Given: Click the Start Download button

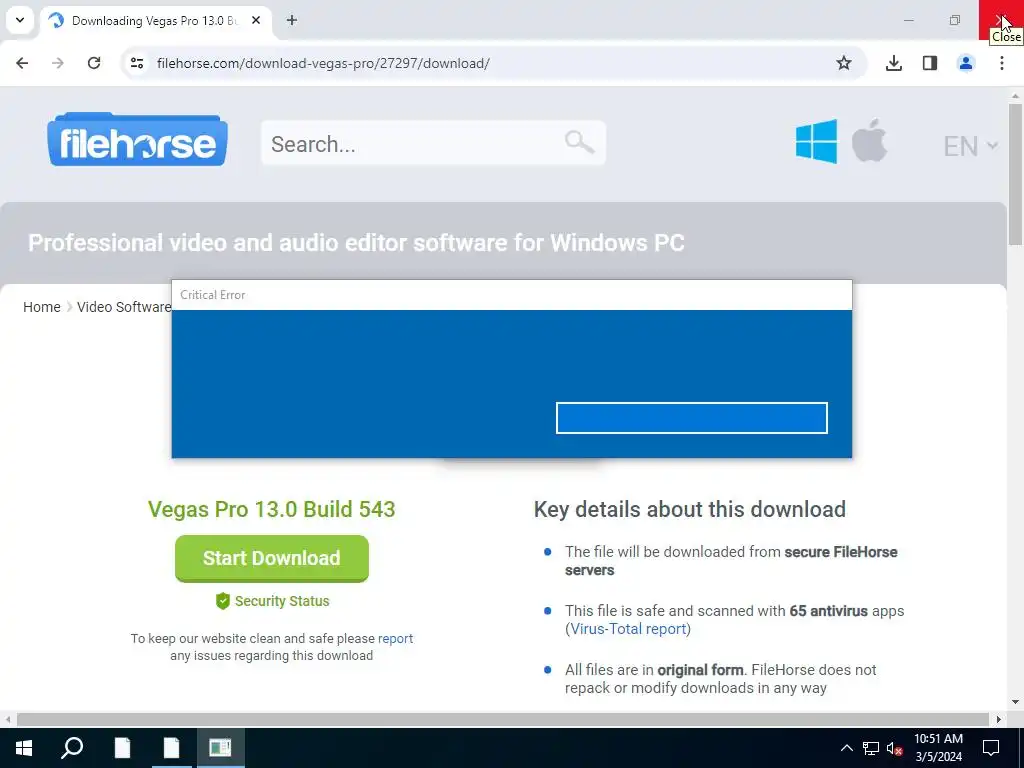Looking at the screenshot, I should (272, 558).
